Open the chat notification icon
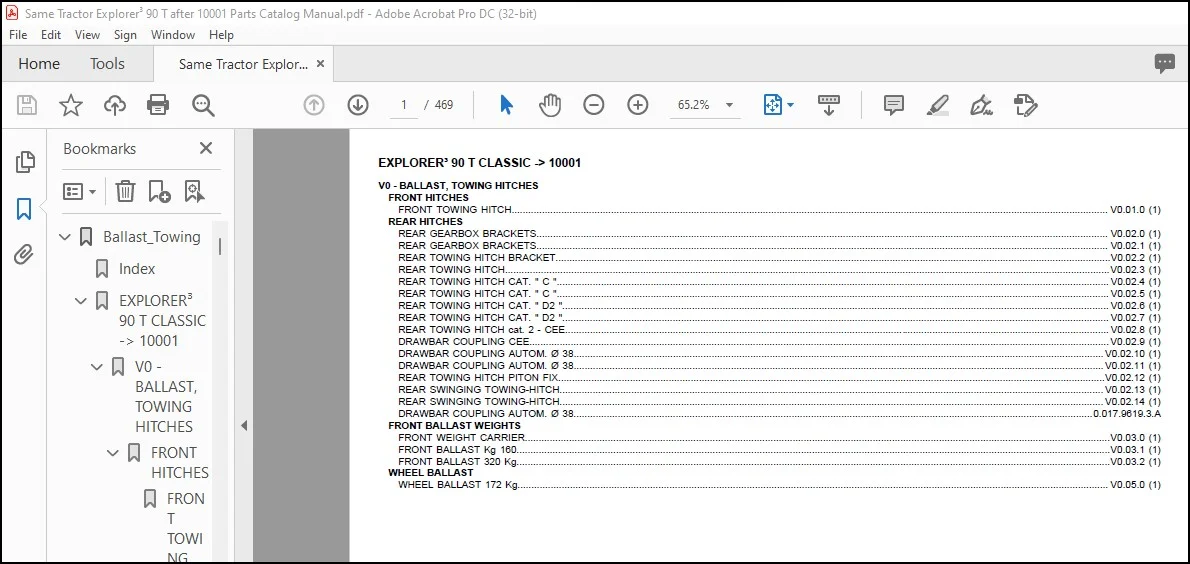This screenshot has height=564, width=1190. [x=1164, y=64]
